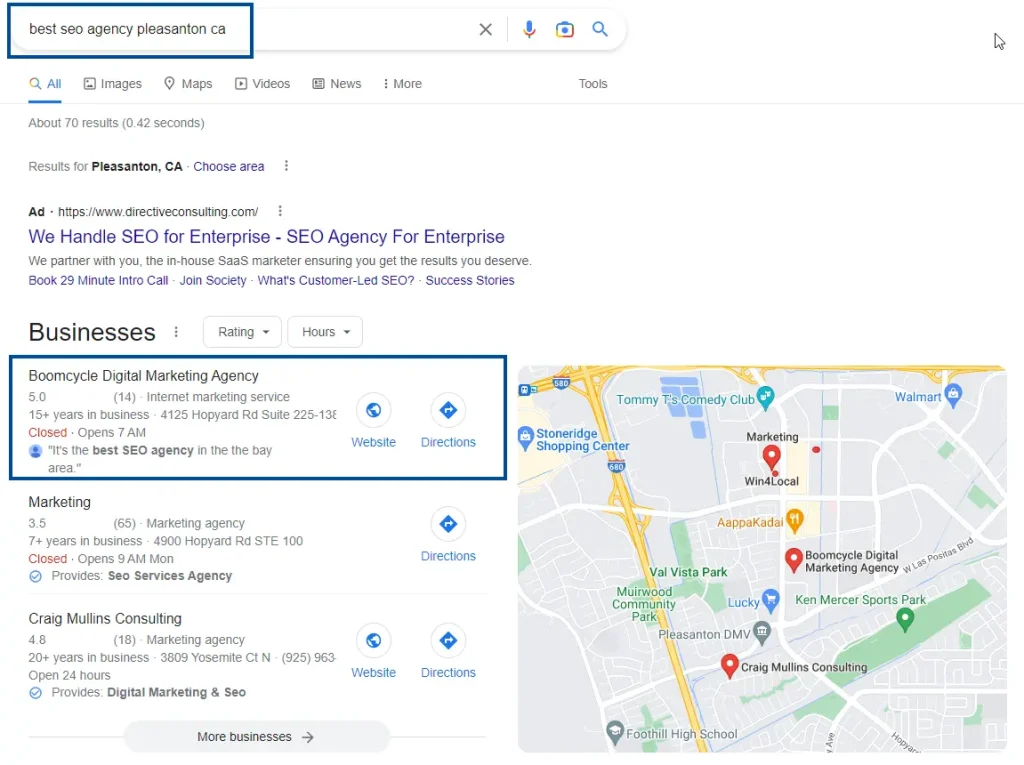Switch to the Maps tab
Viewport: 1024px width, 765px height.
188,84
